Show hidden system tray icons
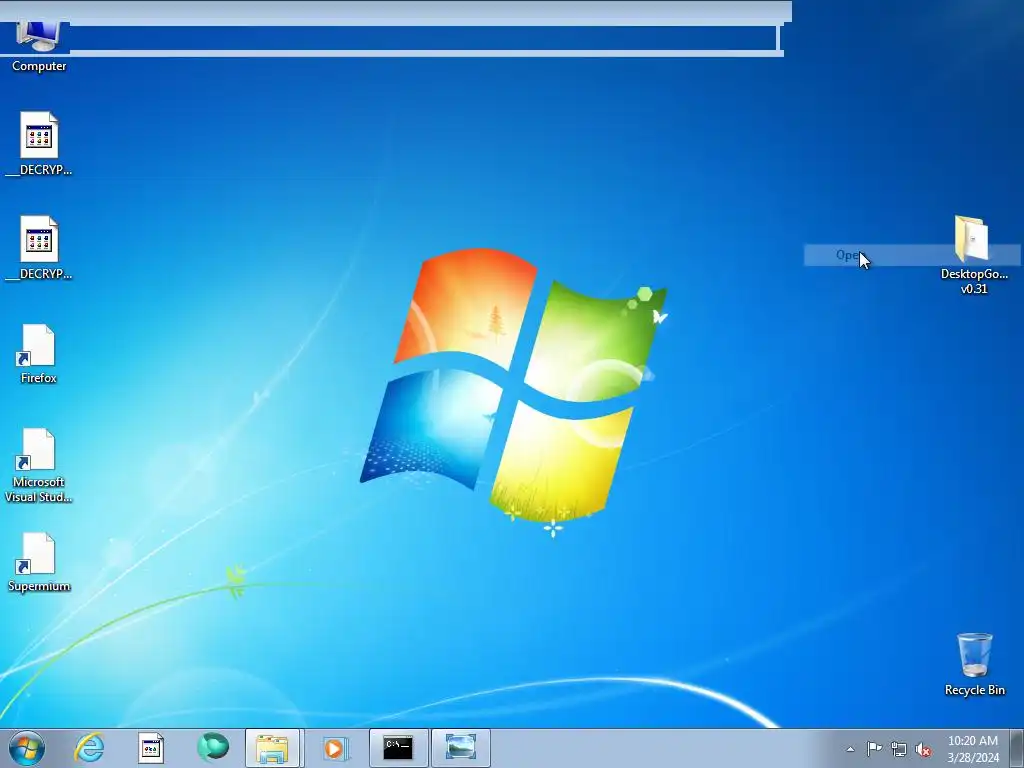The height and width of the screenshot is (768, 1024). (x=850, y=749)
